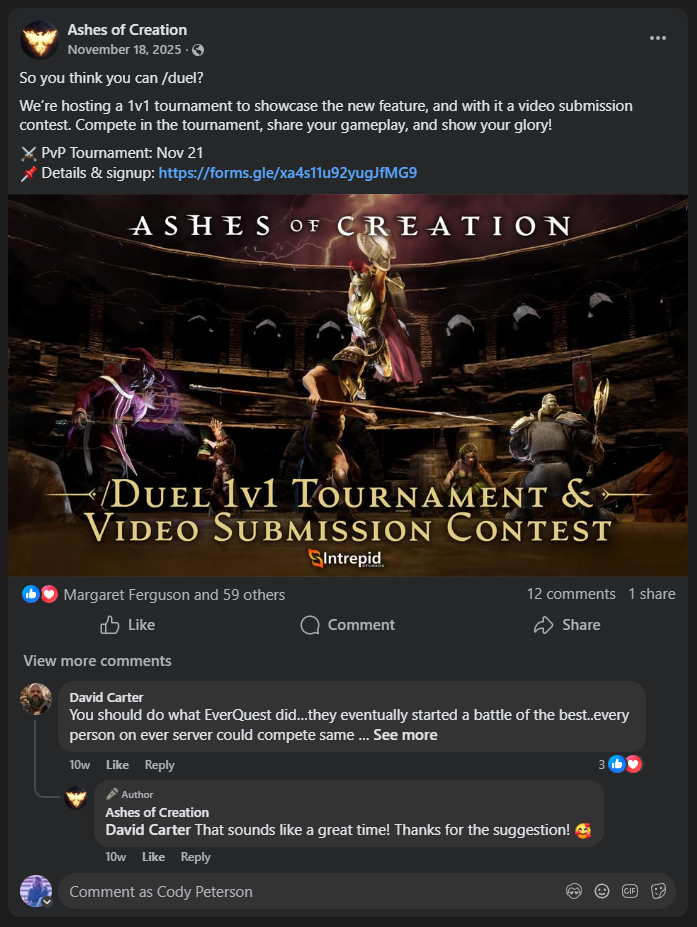Open avatar sticker picker in comment box

[x=573, y=891]
